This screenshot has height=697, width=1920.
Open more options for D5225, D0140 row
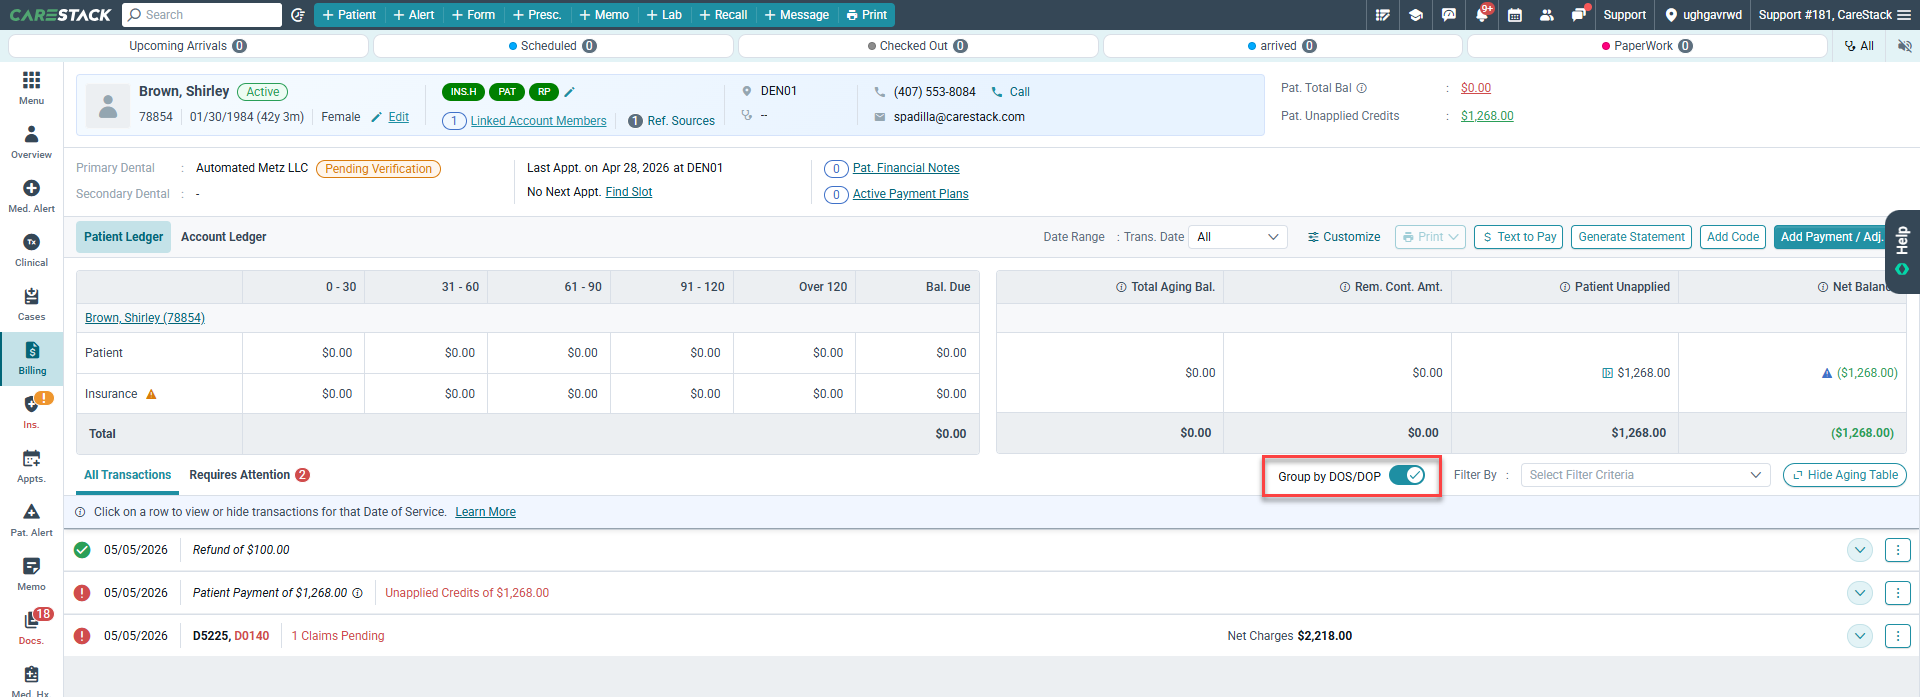pos(1897,636)
